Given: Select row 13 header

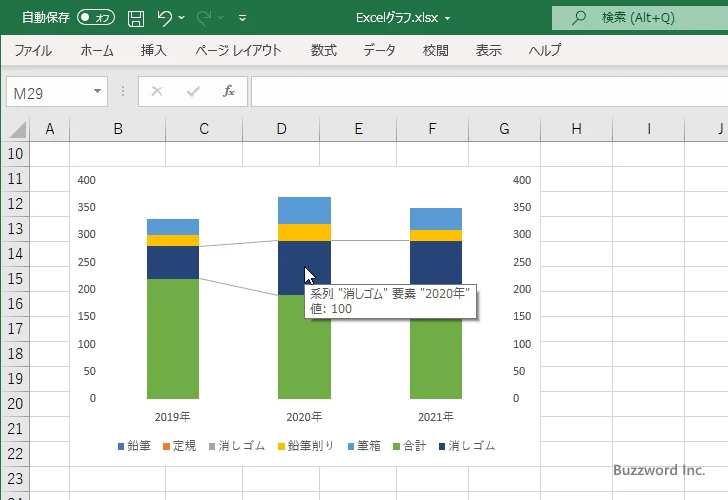Looking at the screenshot, I should tap(15, 229).
